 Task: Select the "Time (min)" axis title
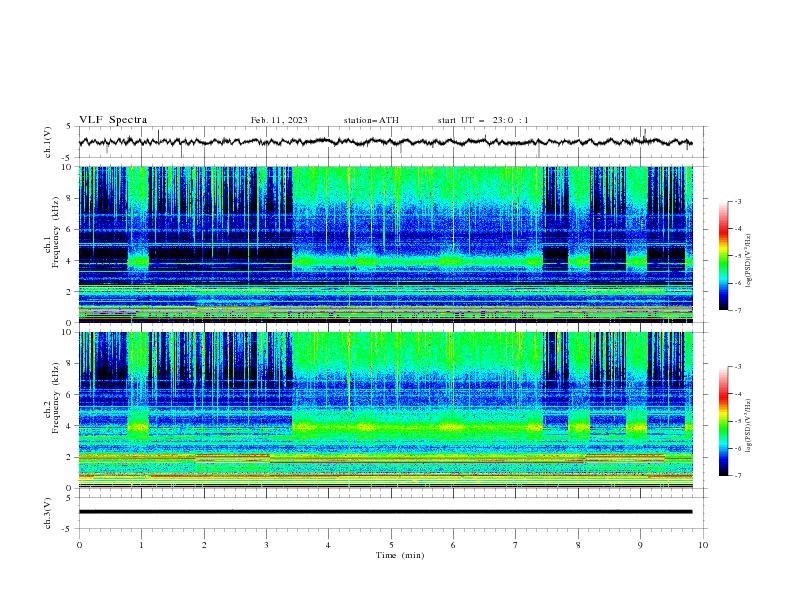(400, 555)
